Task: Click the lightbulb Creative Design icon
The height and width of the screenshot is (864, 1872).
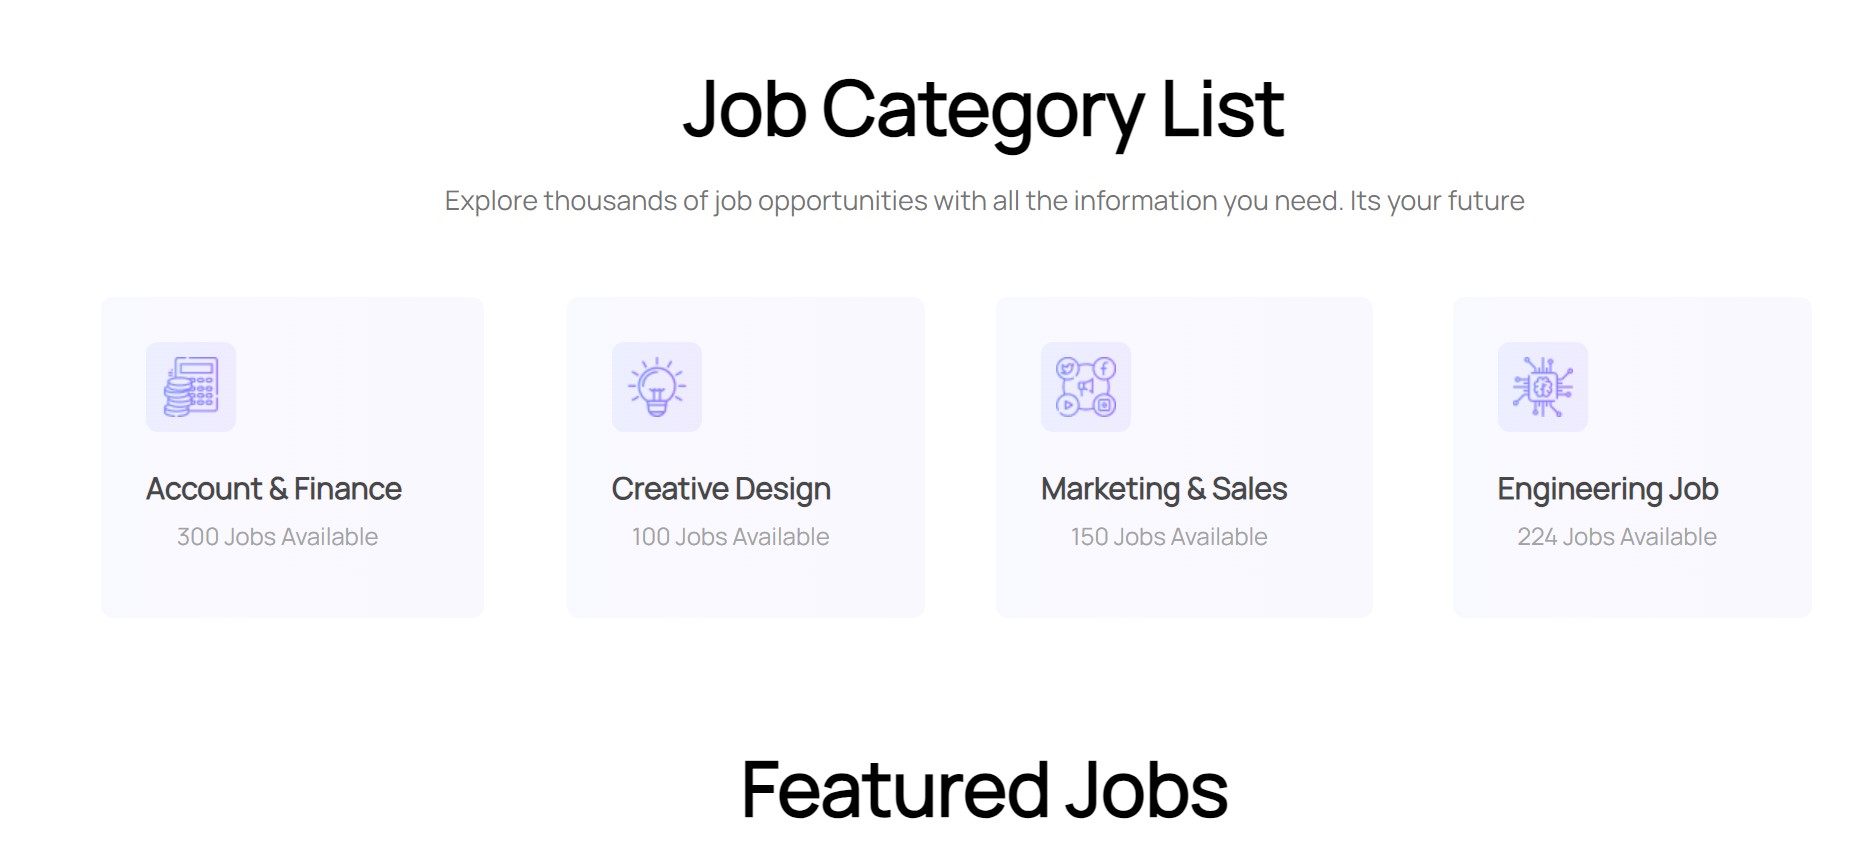Action: [657, 387]
